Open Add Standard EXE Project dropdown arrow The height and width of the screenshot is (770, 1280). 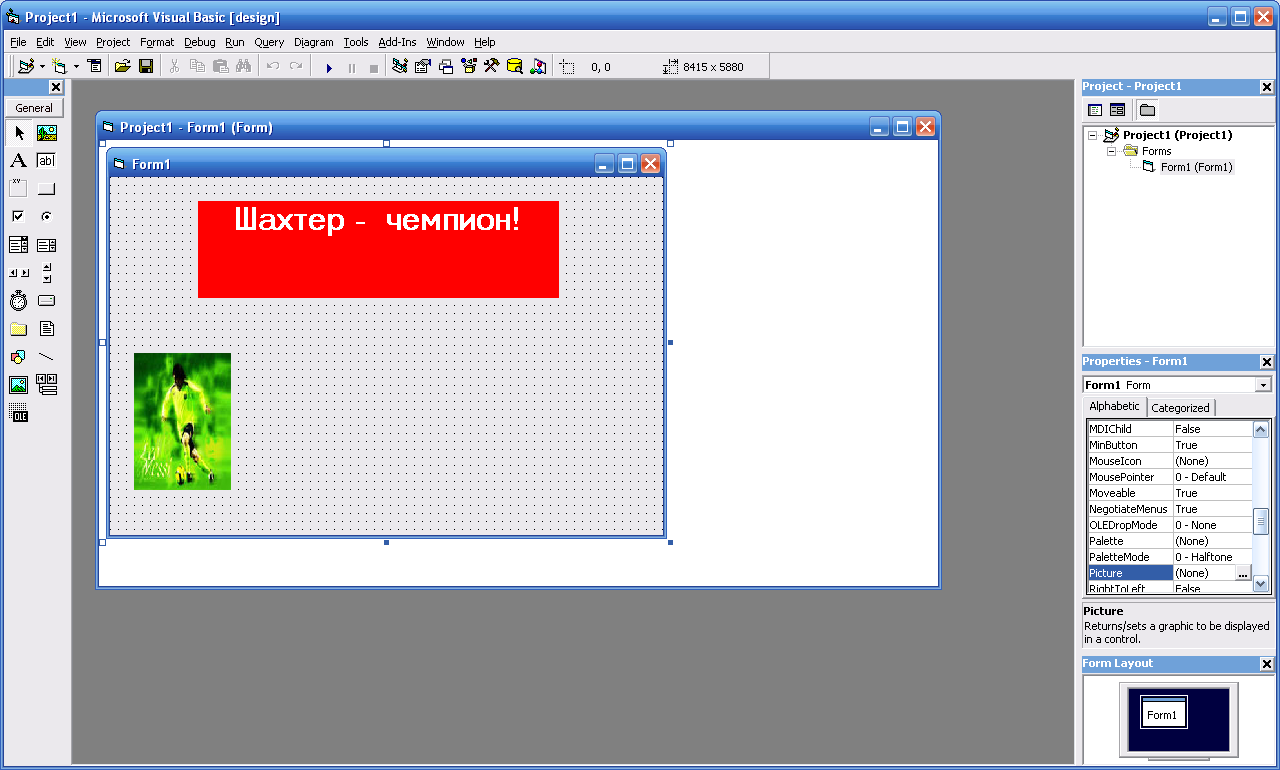tap(42, 67)
